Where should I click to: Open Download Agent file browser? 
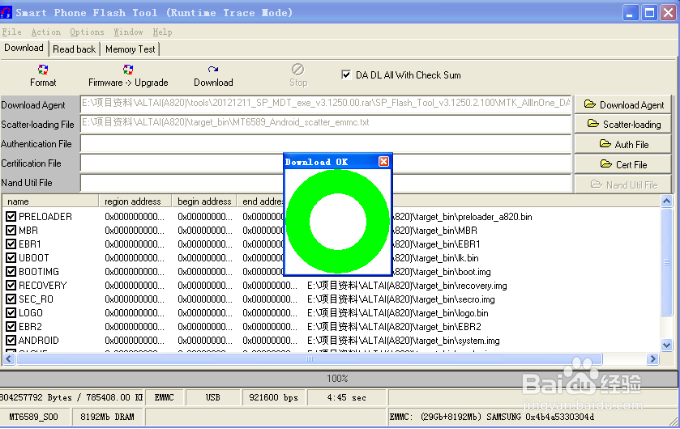coord(623,105)
